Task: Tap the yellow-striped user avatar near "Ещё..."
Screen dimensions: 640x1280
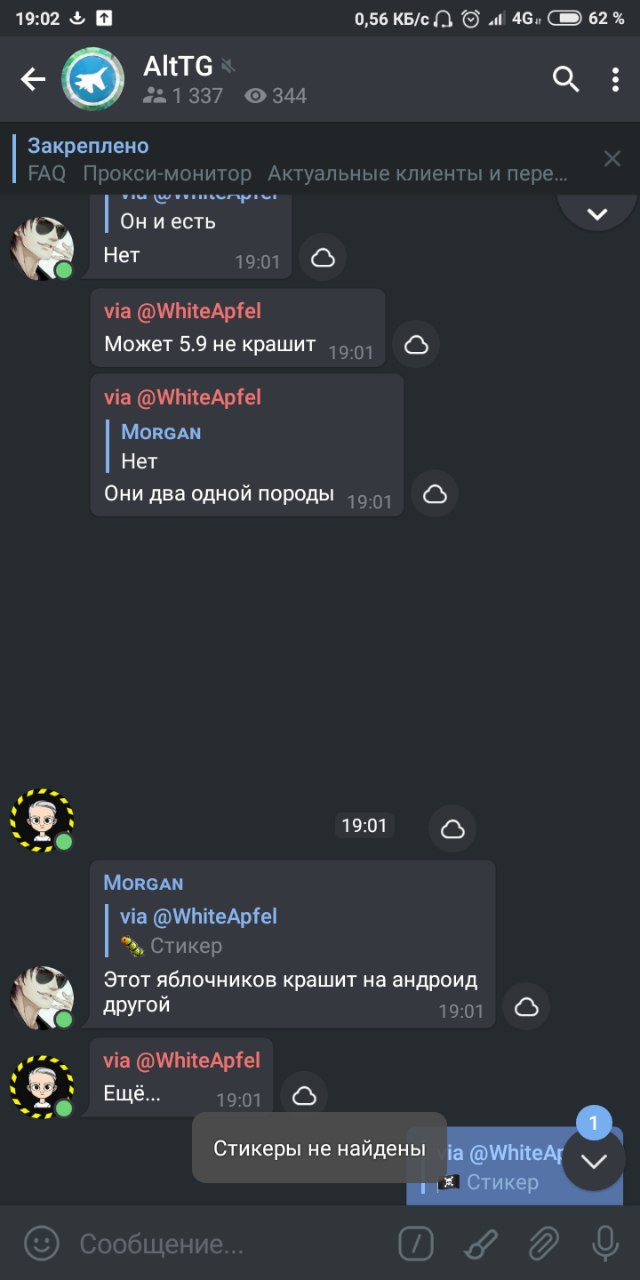Action: pyautogui.click(x=42, y=1087)
